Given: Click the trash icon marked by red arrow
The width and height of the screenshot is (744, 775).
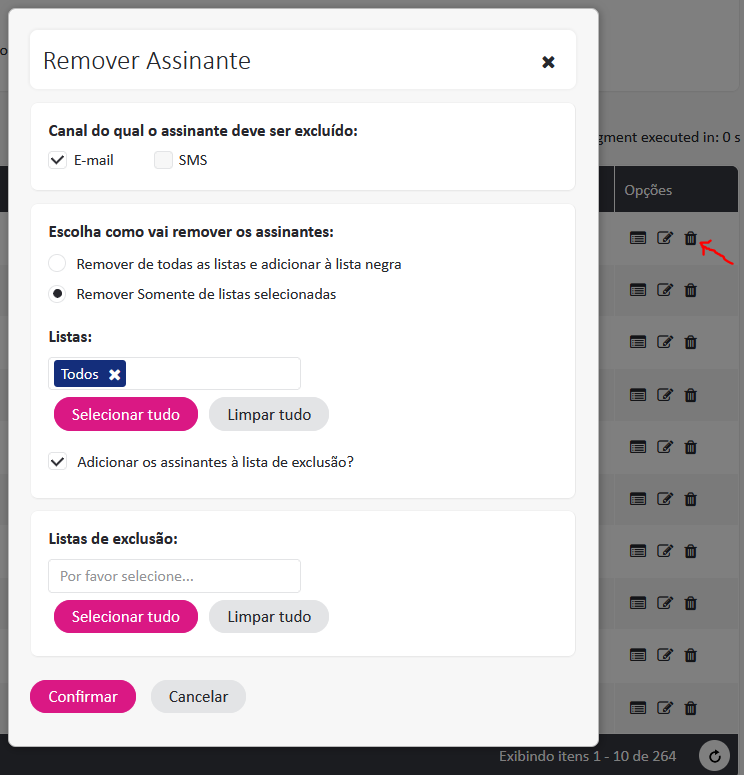Looking at the screenshot, I should [x=690, y=238].
